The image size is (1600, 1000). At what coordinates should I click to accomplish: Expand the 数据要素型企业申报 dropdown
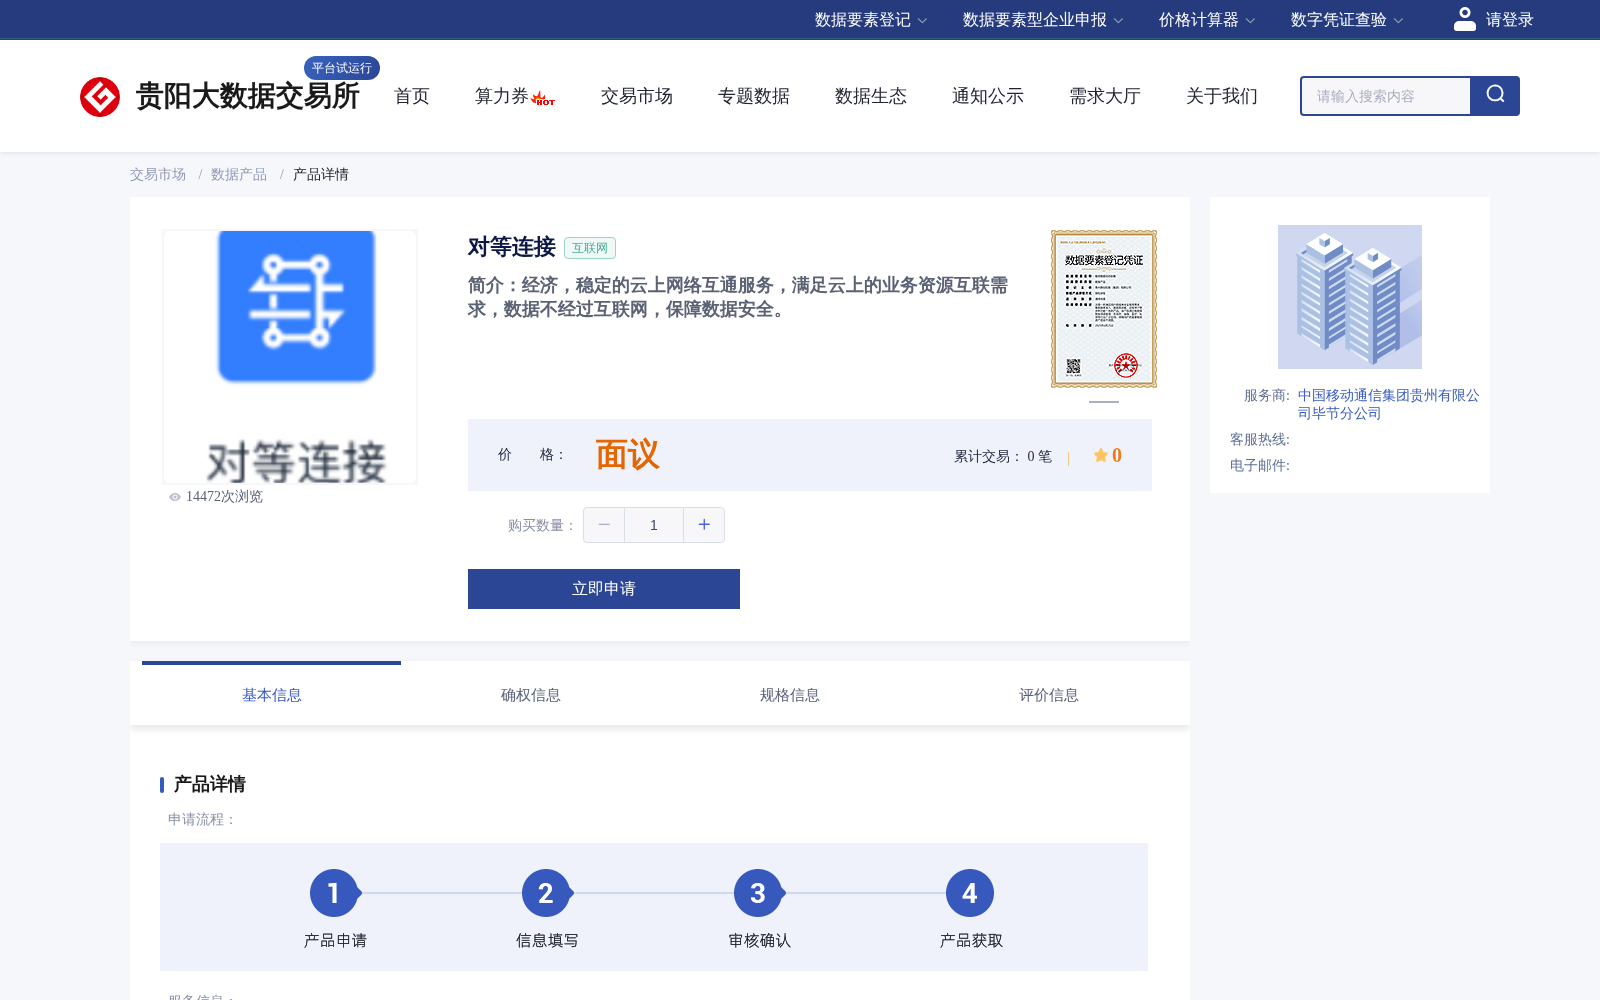[1043, 20]
